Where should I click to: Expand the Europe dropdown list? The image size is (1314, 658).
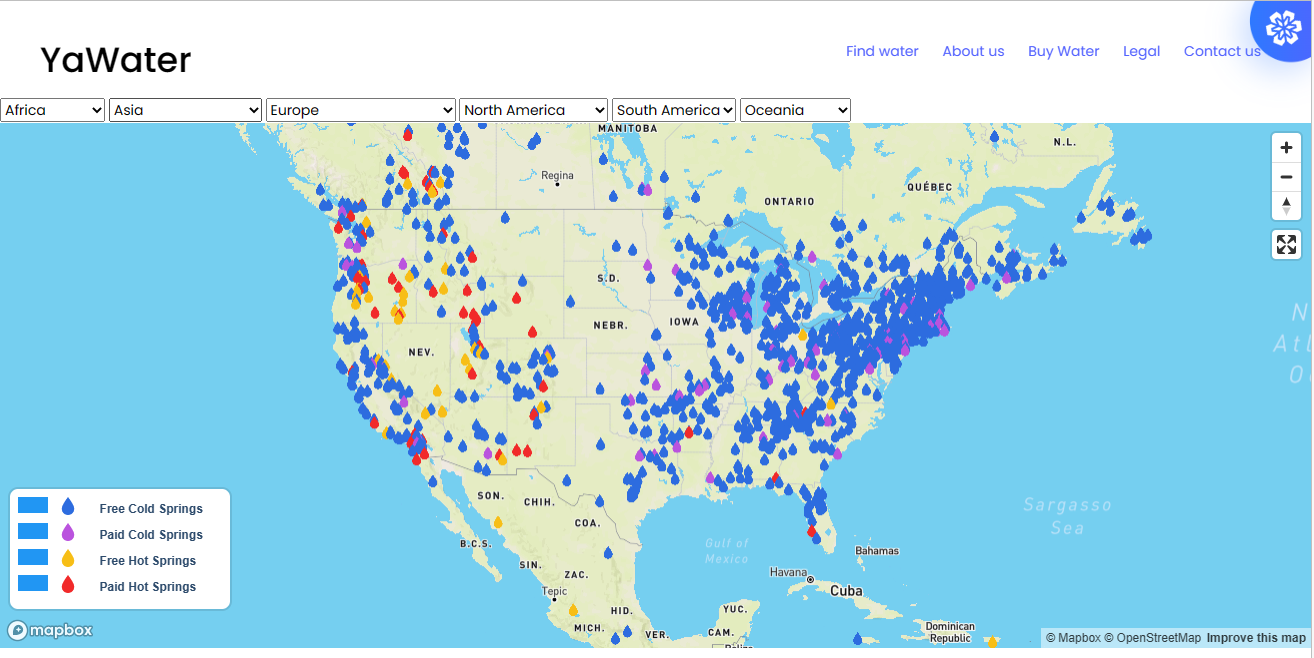pyautogui.click(x=361, y=110)
